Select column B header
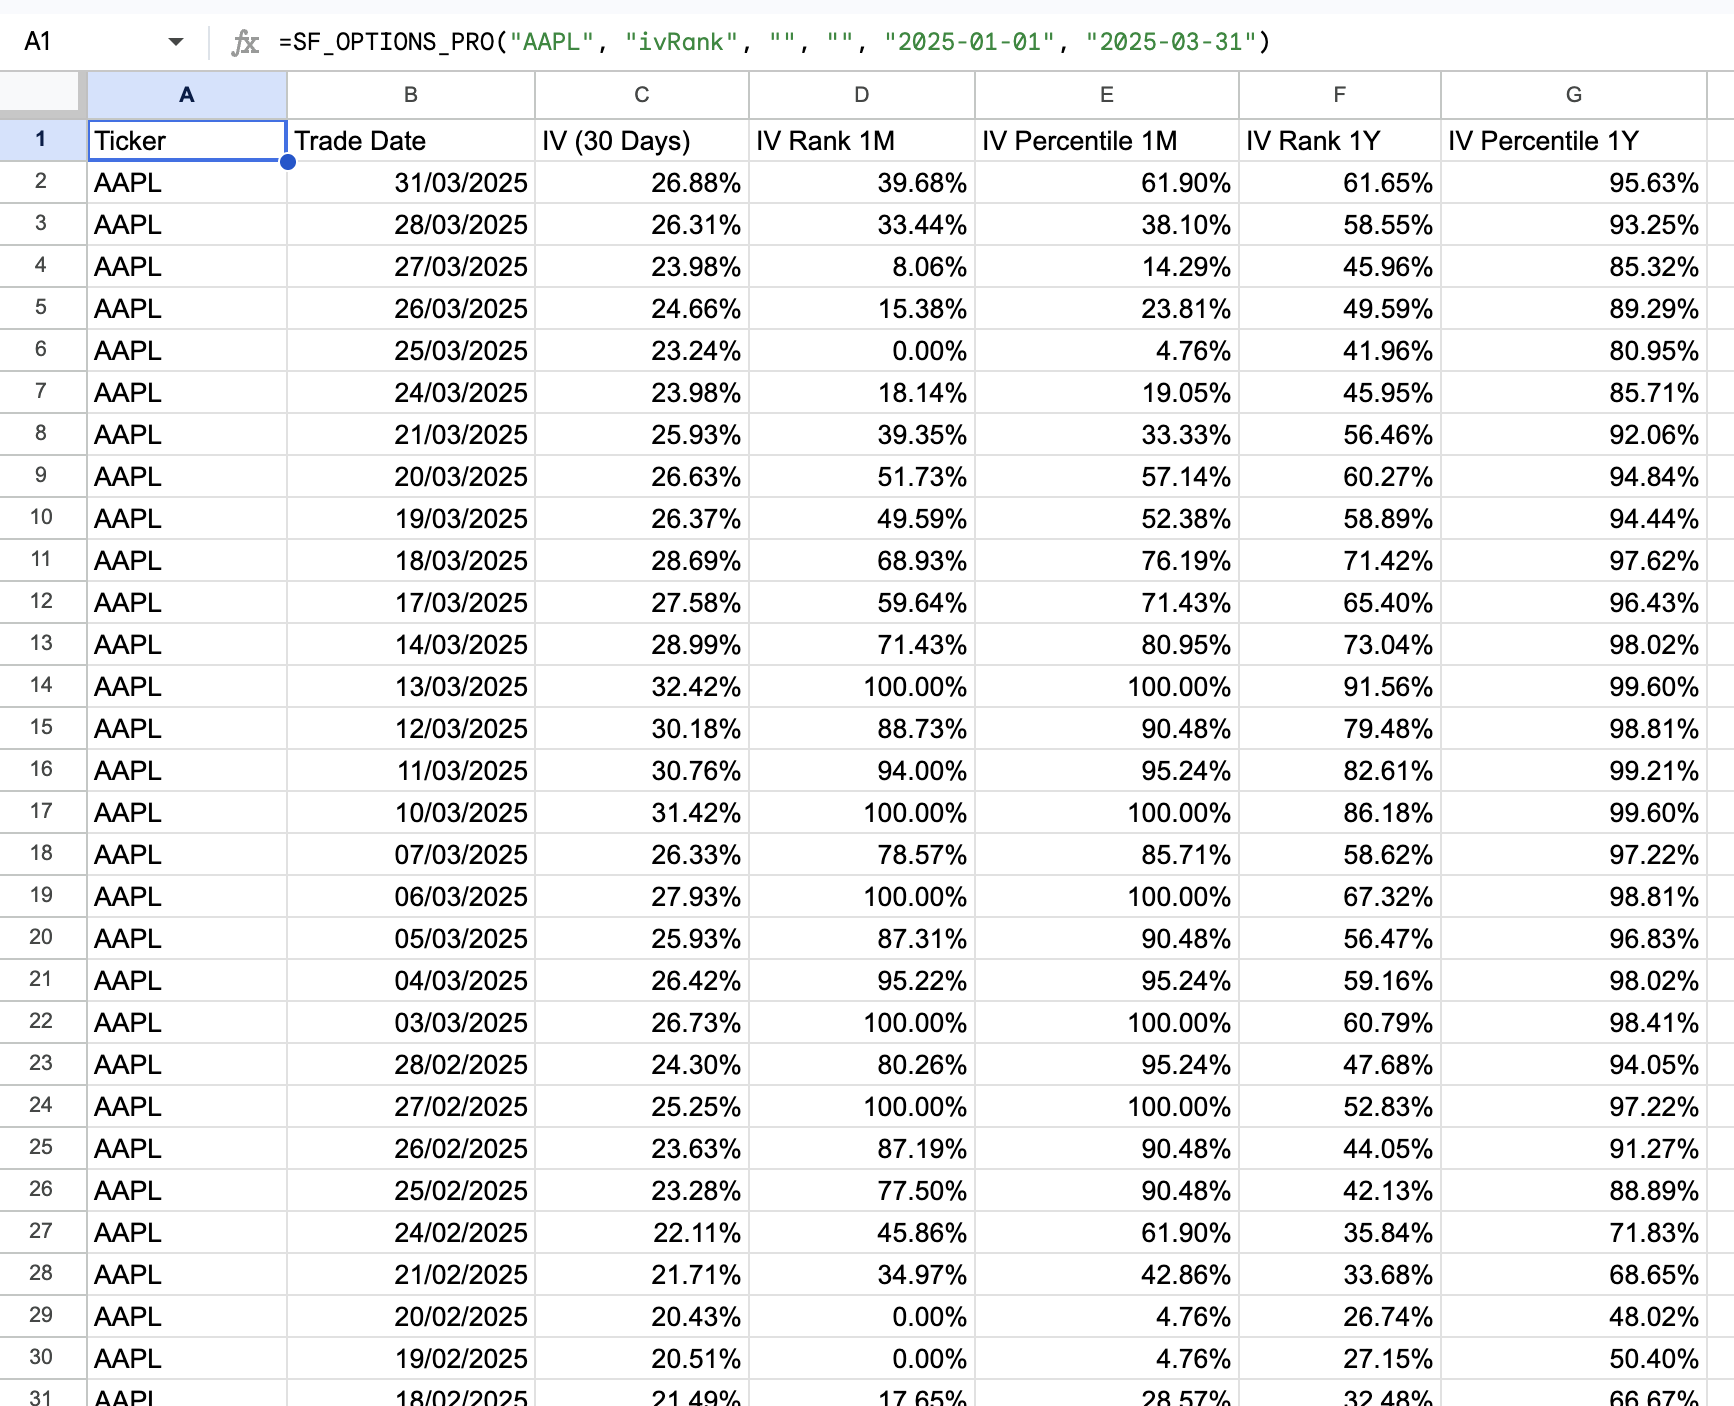 coord(411,95)
